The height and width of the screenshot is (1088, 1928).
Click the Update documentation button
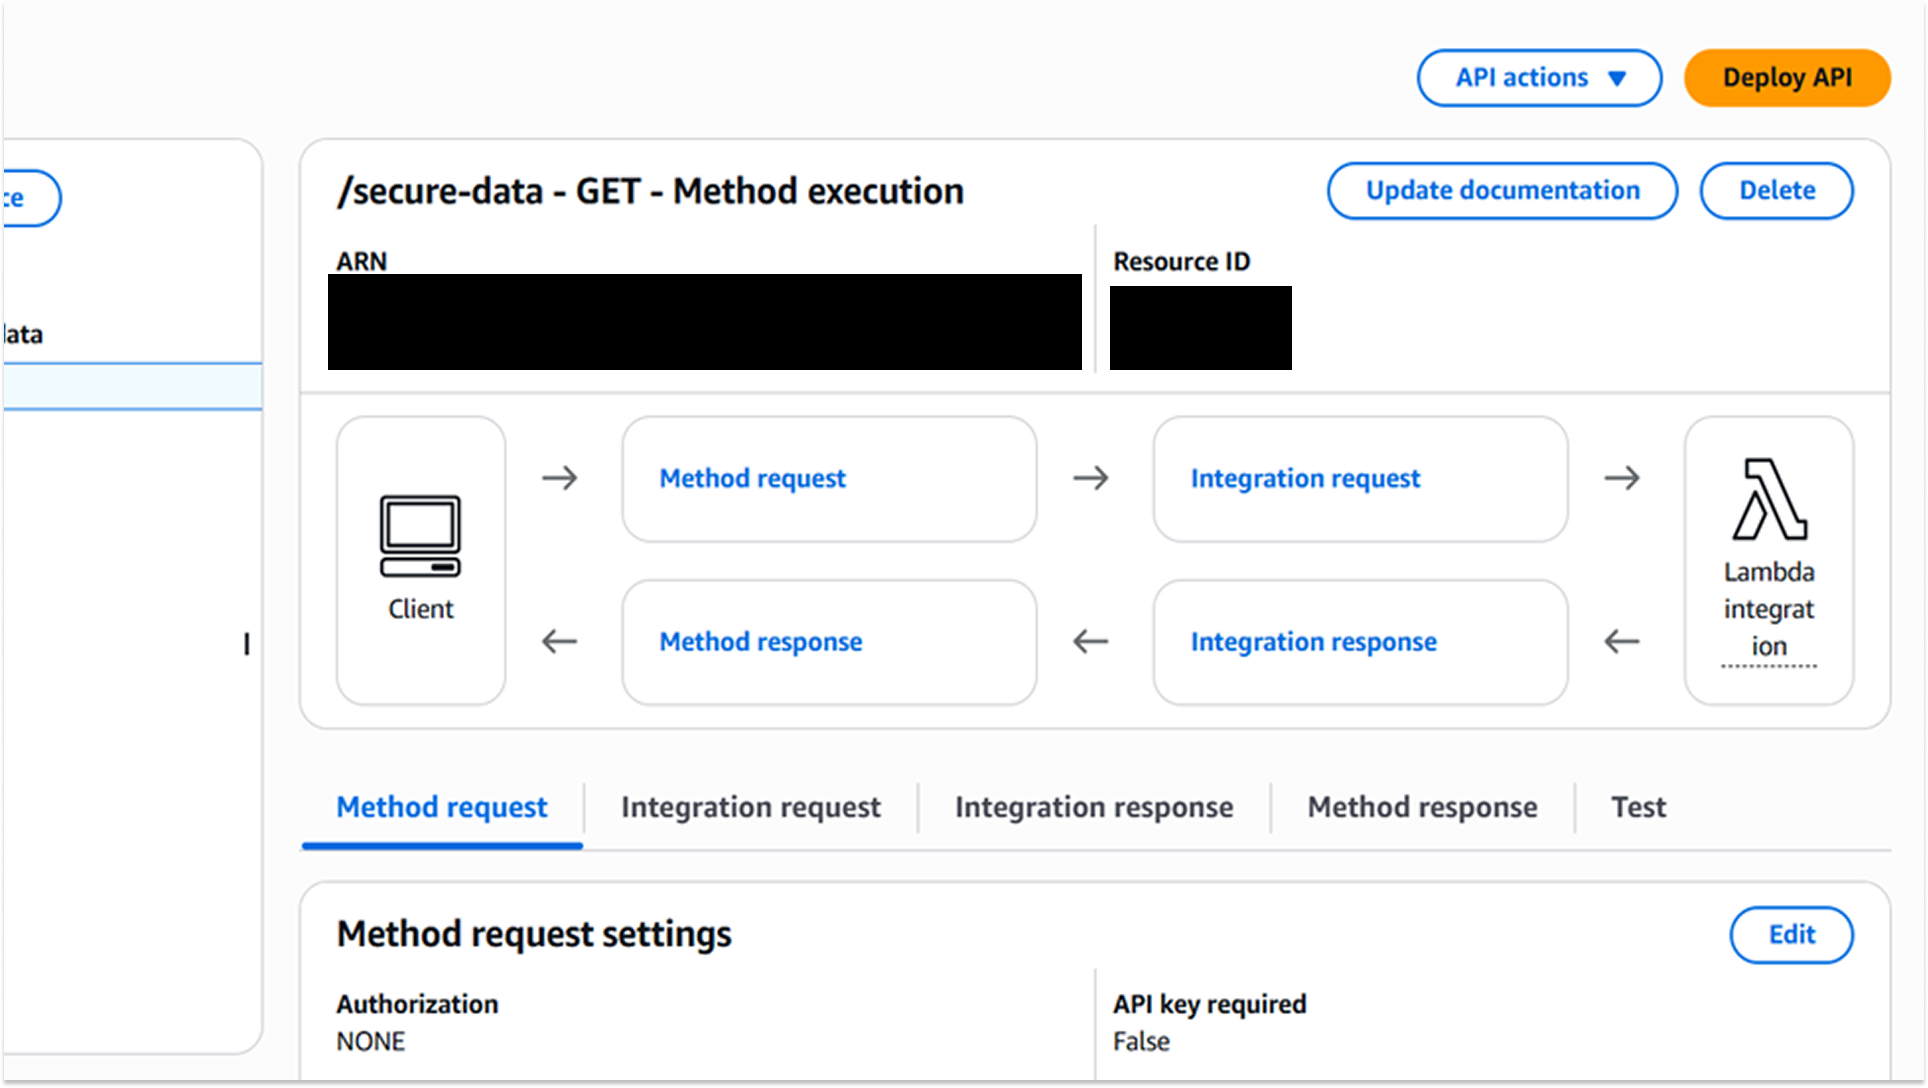[x=1501, y=190]
